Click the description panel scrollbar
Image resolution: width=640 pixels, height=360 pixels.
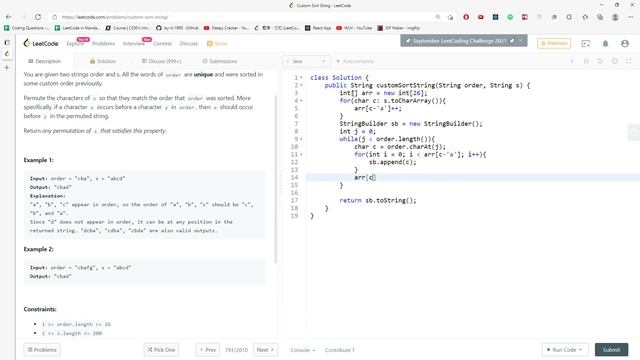(x=276, y=180)
